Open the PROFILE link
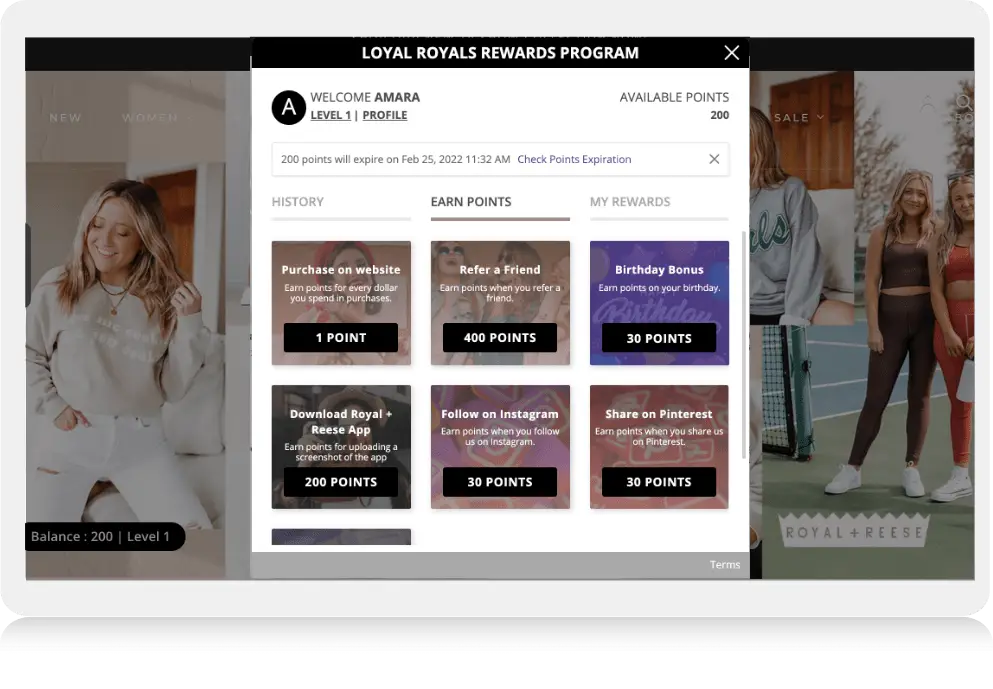This screenshot has height=689, width=993. tap(385, 115)
